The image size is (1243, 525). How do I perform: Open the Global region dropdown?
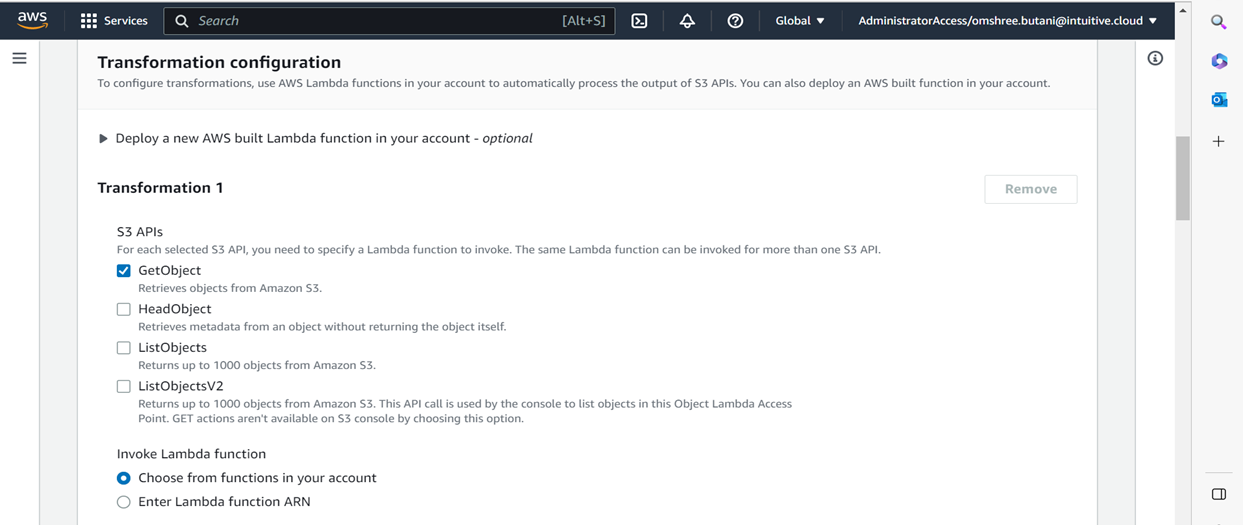(800, 21)
